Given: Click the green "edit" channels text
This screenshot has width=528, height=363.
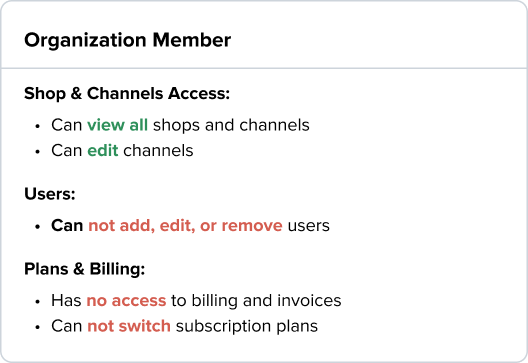Looking at the screenshot, I should (x=103, y=150).
